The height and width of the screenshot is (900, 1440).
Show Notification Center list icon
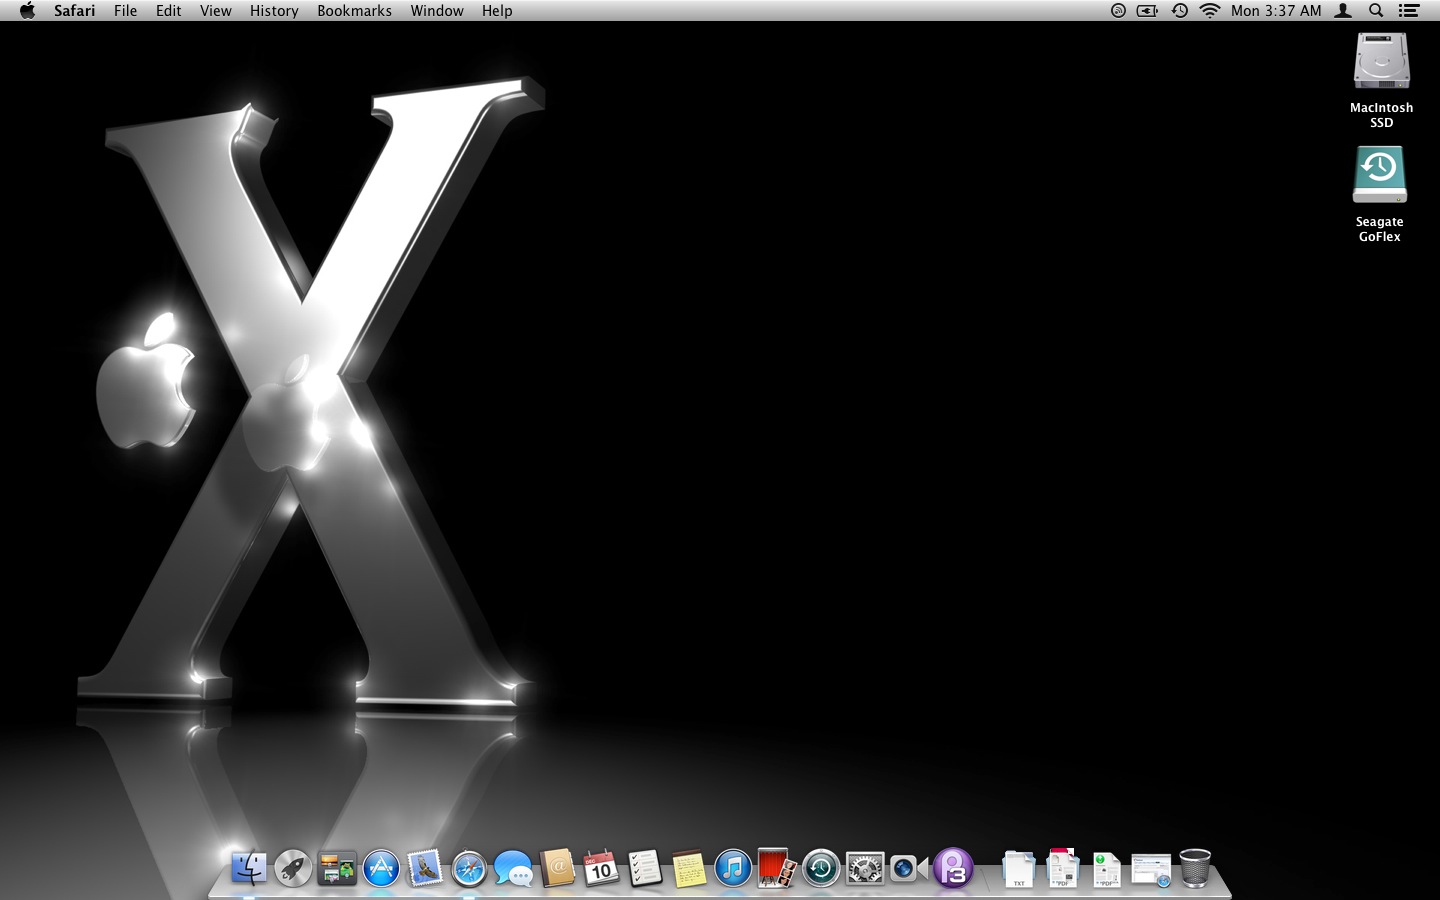click(1409, 11)
